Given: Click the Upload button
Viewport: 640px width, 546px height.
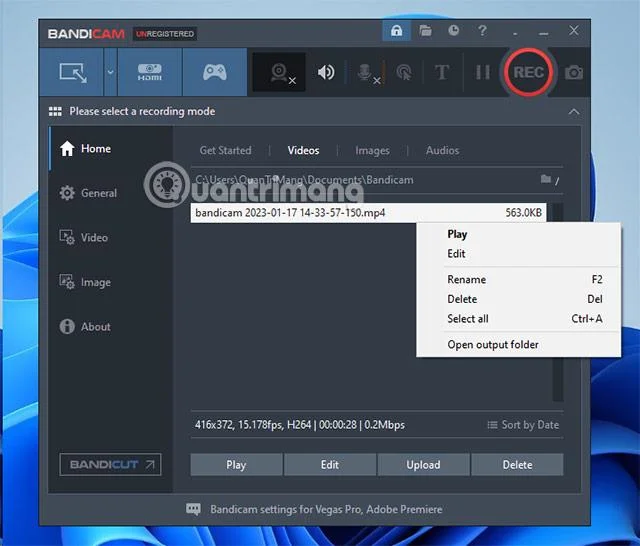Looking at the screenshot, I should click(x=423, y=465).
